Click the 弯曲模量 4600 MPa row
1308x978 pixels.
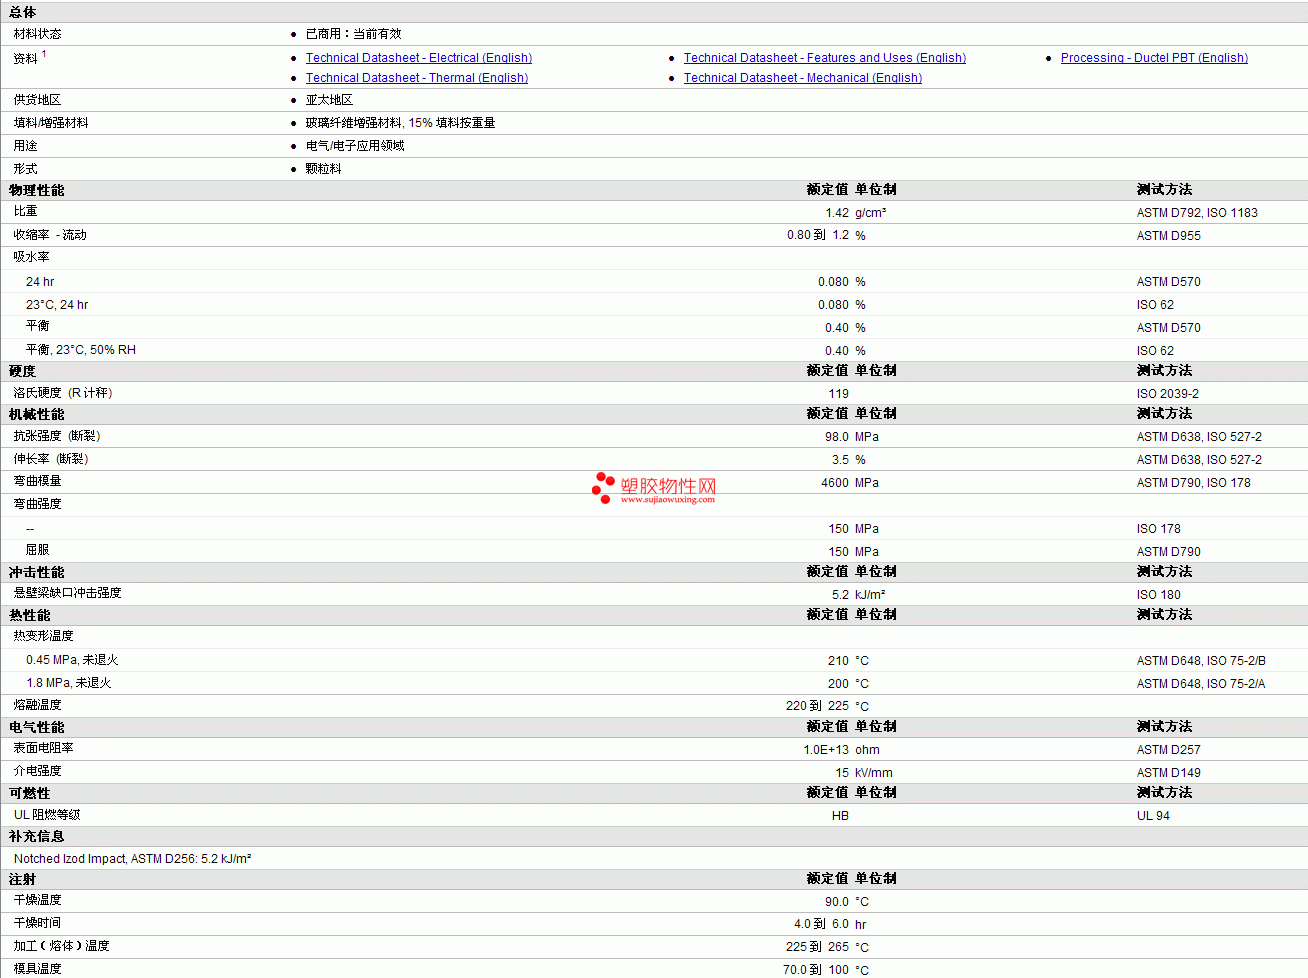tap(654, 482)
